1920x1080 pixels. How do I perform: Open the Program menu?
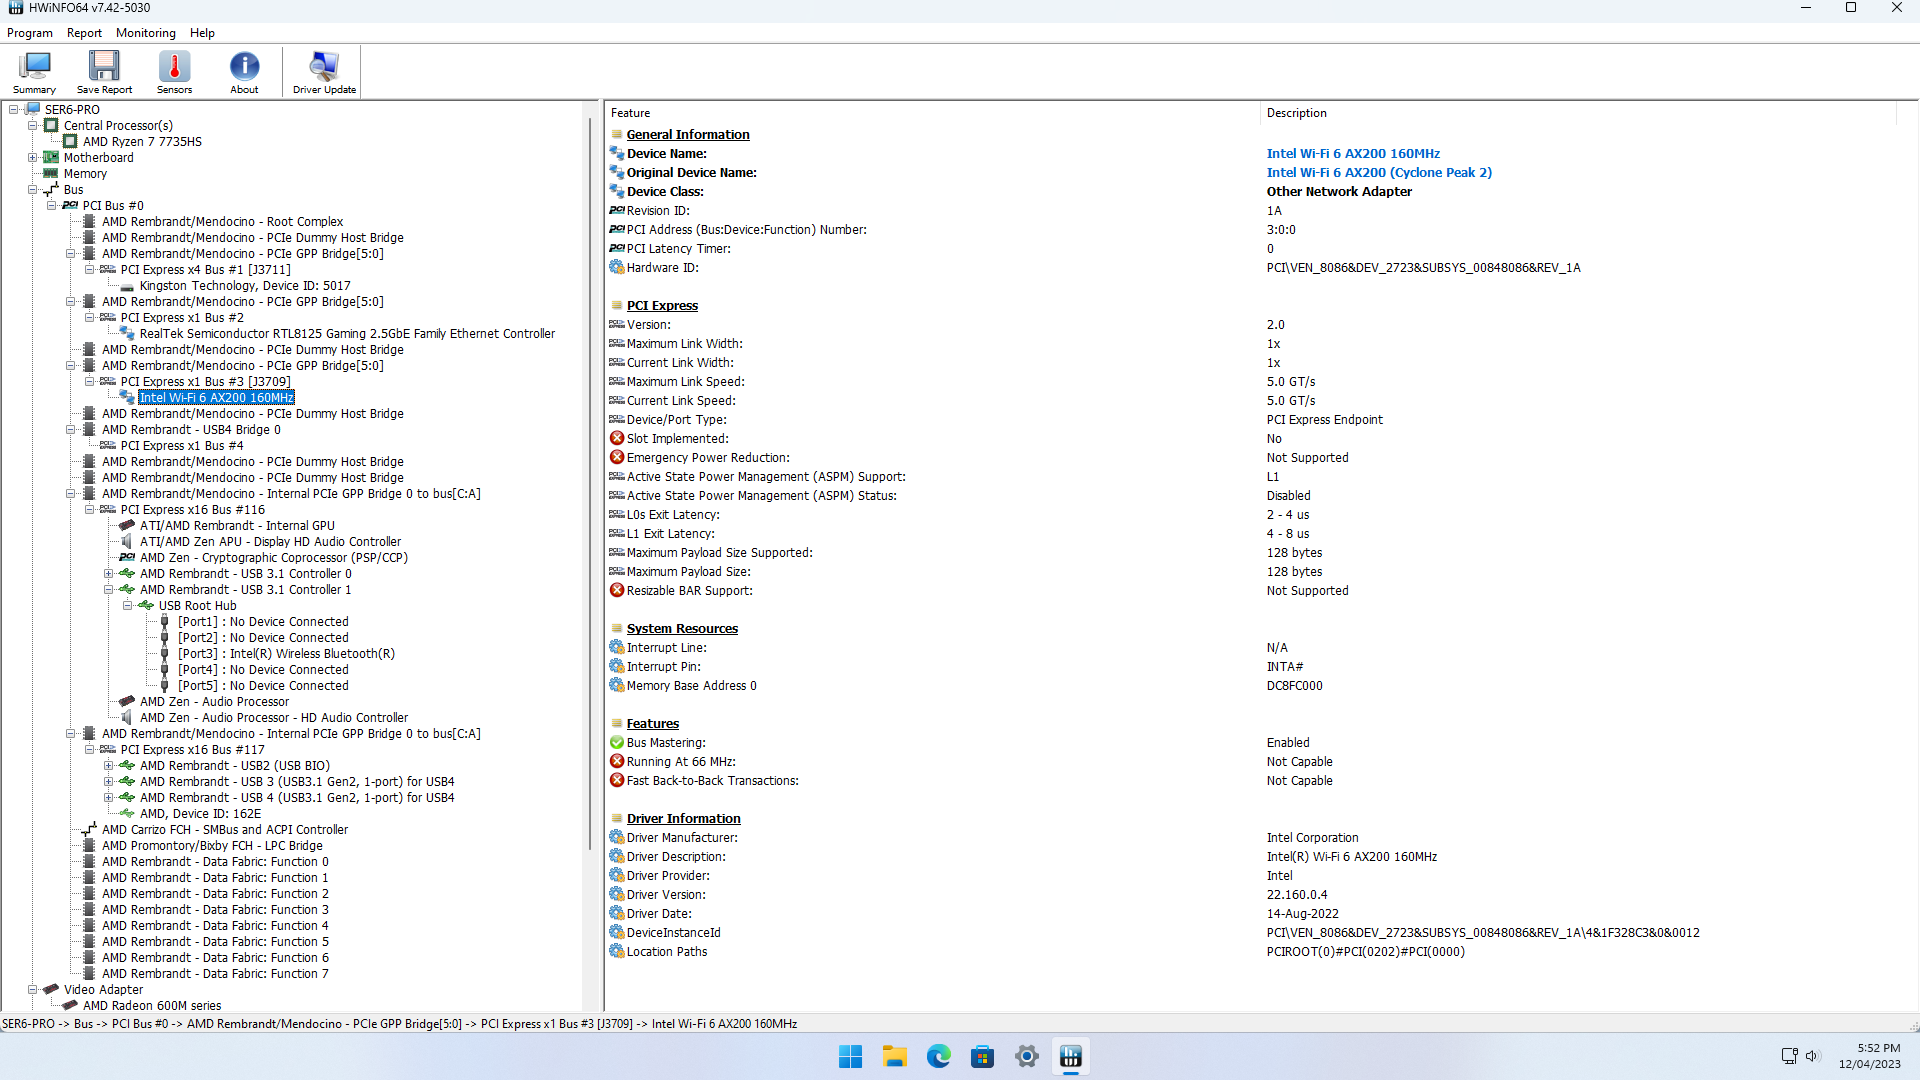pos(30,33)
